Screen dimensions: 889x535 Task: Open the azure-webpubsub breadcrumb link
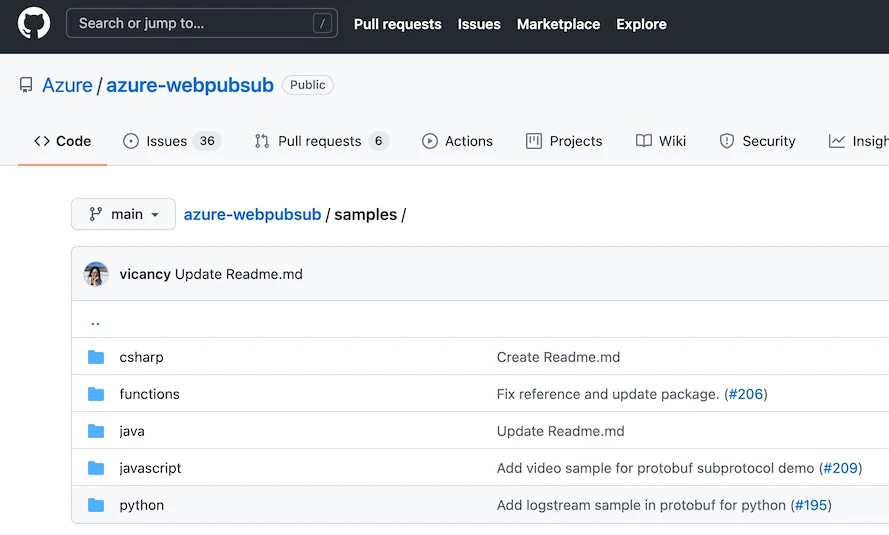252,214
